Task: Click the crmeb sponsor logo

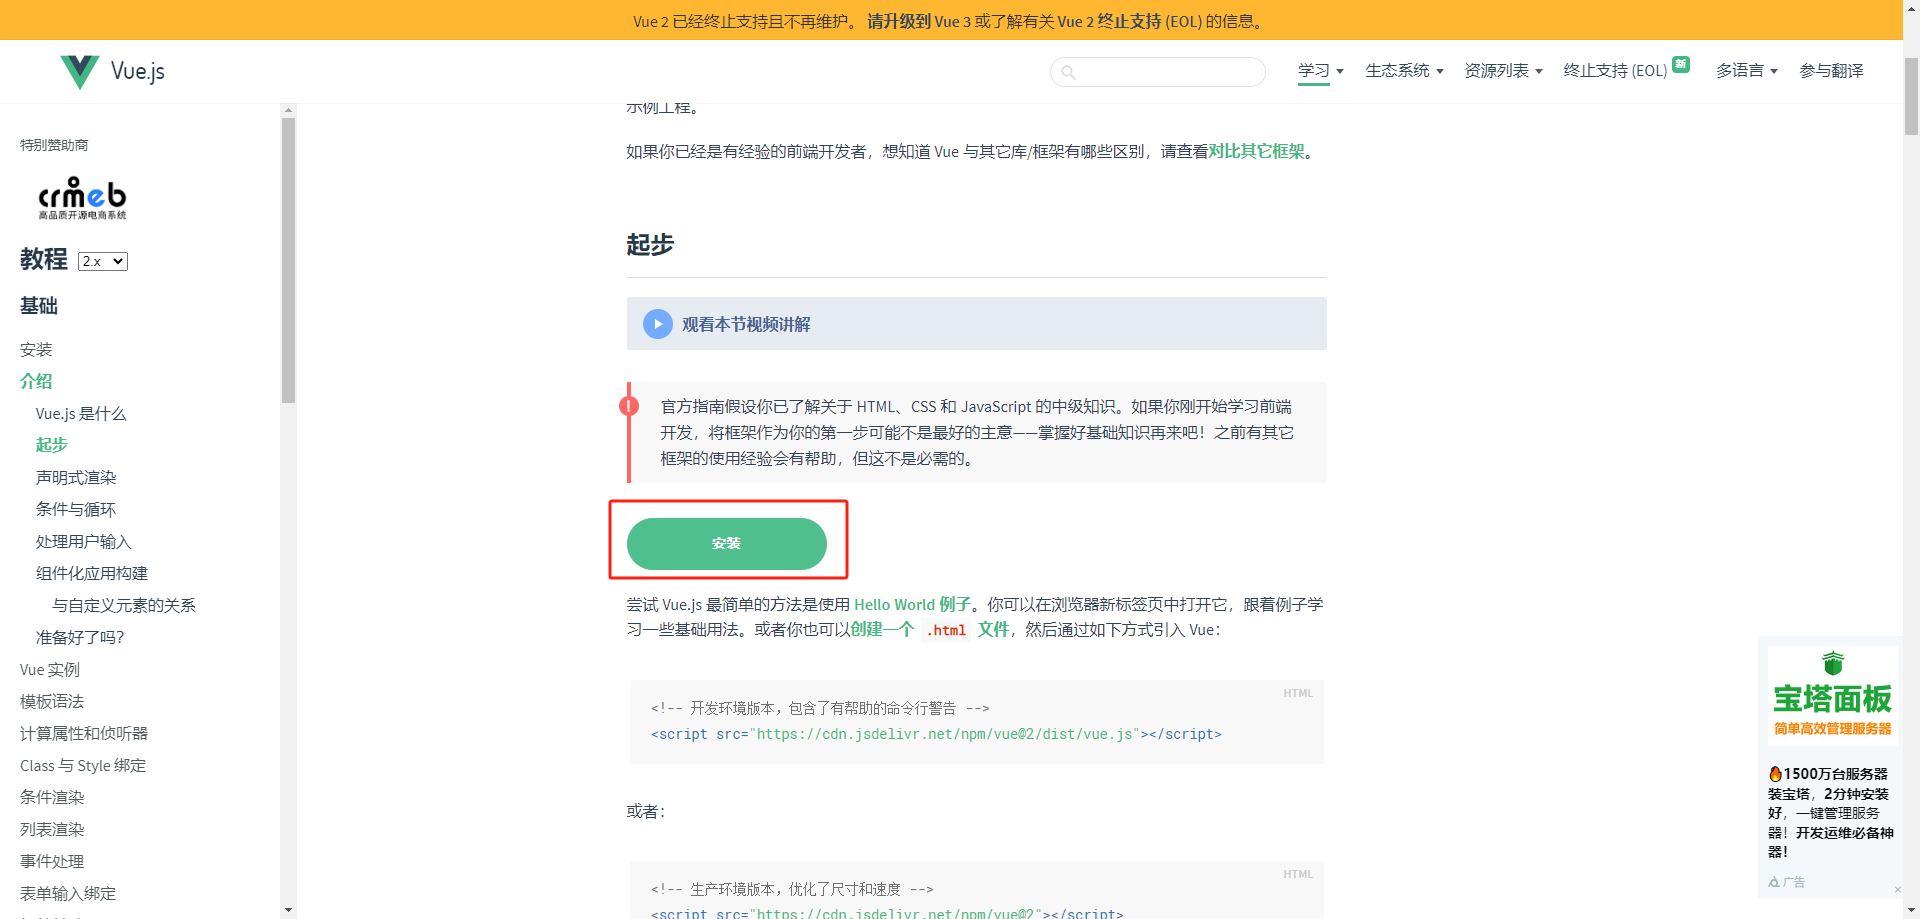Action: [82, 198]
